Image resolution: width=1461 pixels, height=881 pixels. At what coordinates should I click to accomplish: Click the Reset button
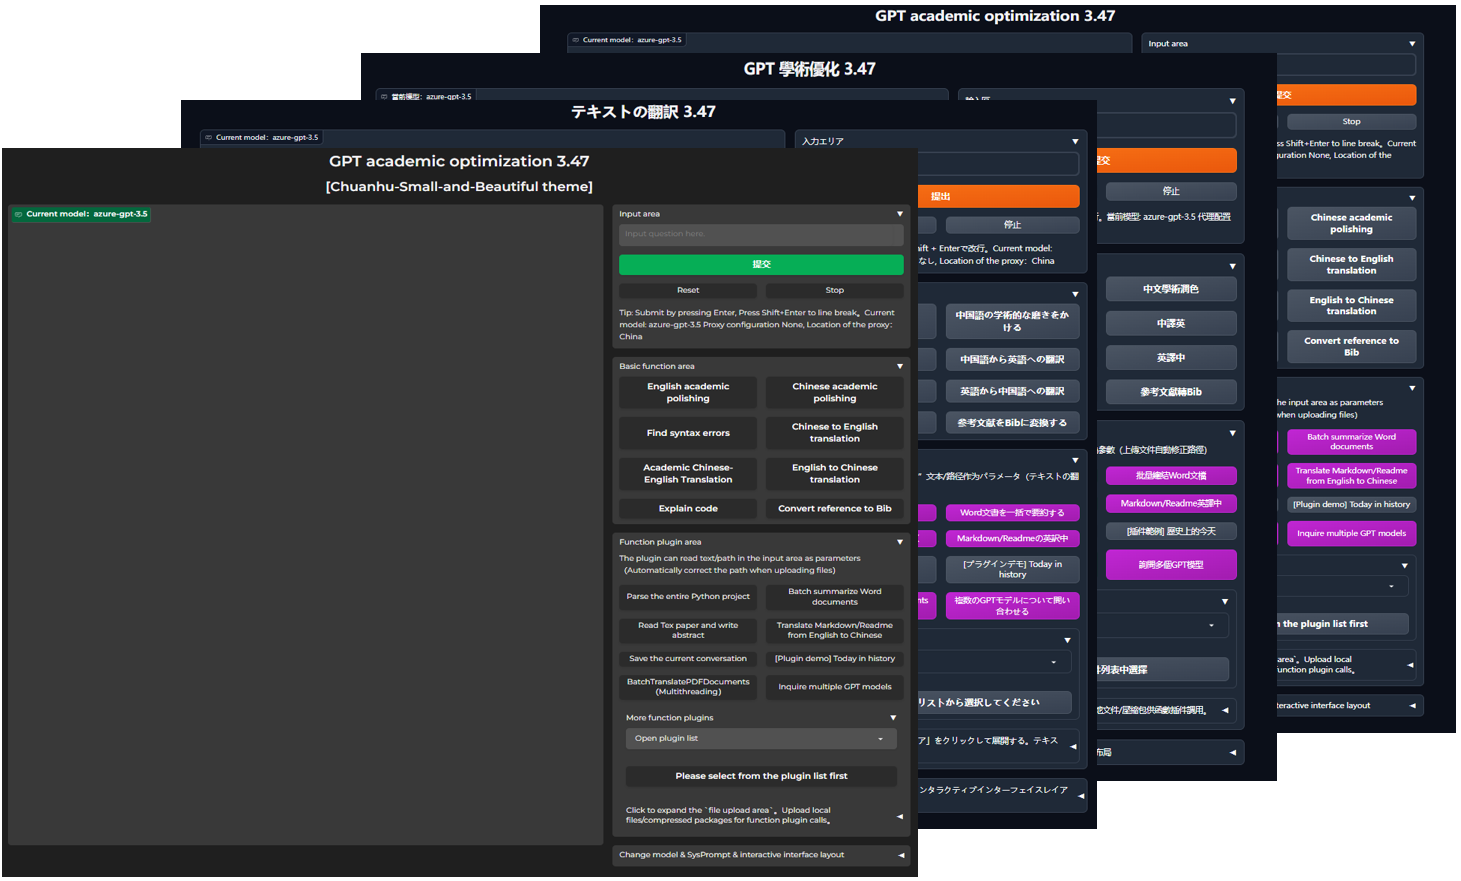(x=687, y=289)
